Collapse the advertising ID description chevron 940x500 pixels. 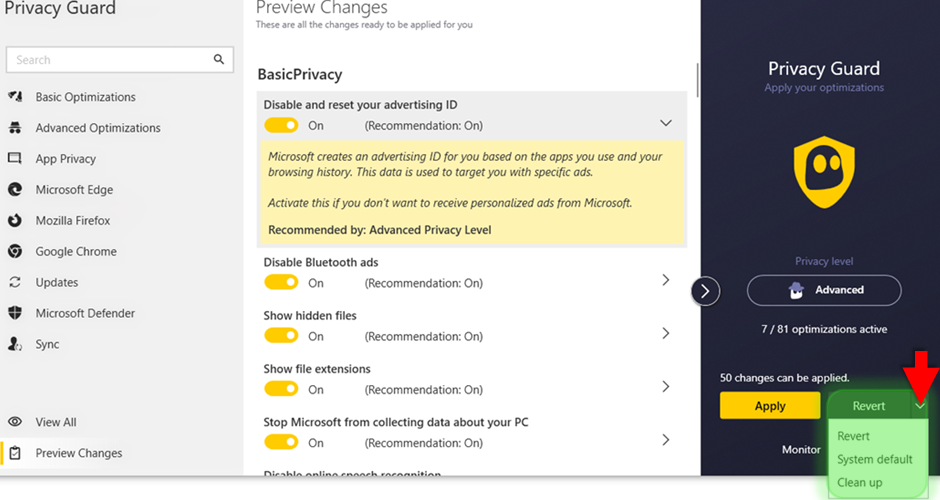tap(665, 123)
